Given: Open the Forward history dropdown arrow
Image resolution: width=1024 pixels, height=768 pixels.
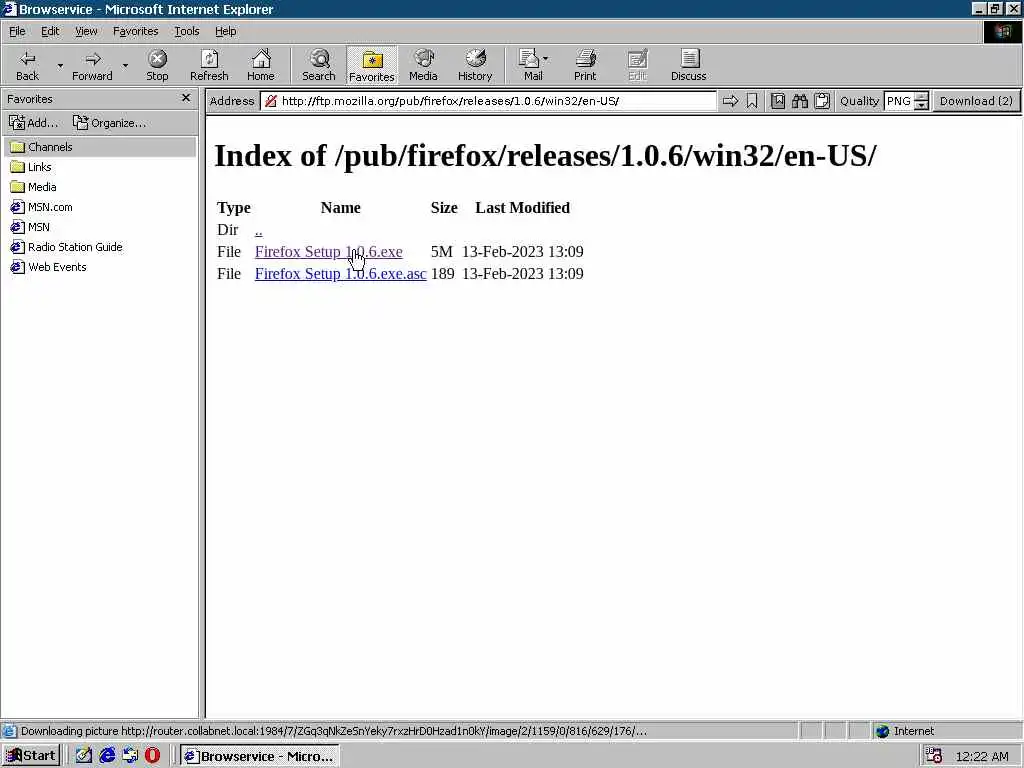Looking at the screenshot, I should coord(125,65).
